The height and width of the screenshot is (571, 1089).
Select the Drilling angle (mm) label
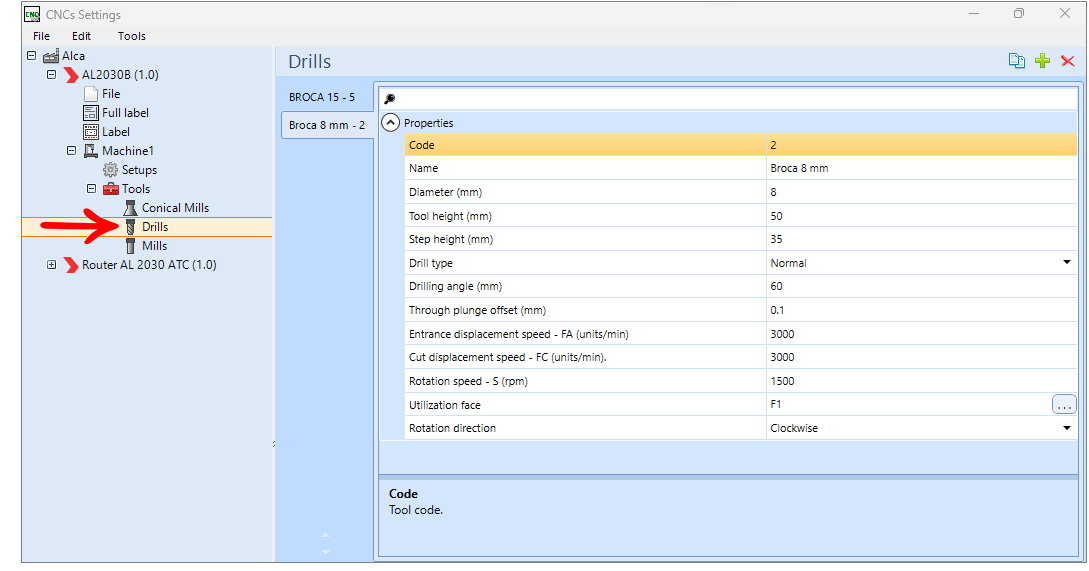[x=455, y=286]
